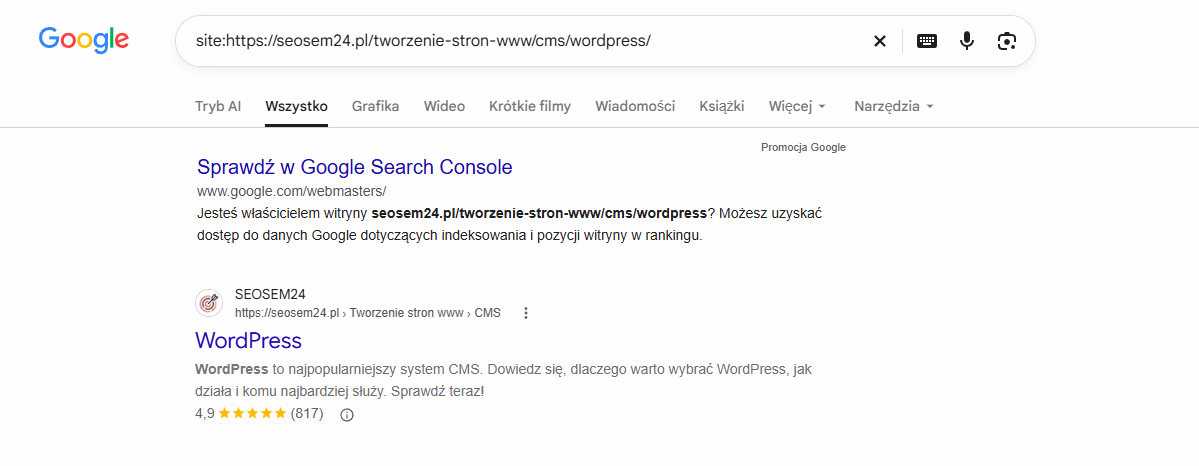Click the www.google.com/webmasters/ URL text
This screenshot has width=1199, height=466.
291,191
